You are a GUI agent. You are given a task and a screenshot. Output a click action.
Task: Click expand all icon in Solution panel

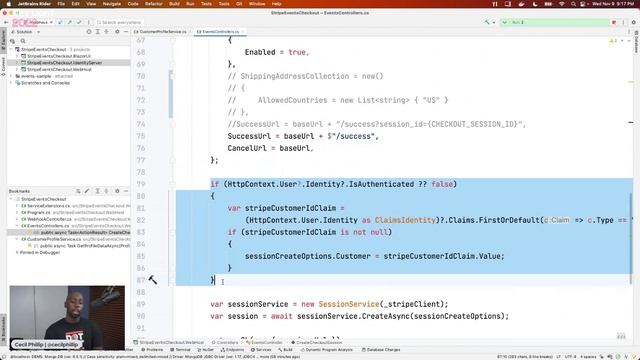tap(98, 31)
